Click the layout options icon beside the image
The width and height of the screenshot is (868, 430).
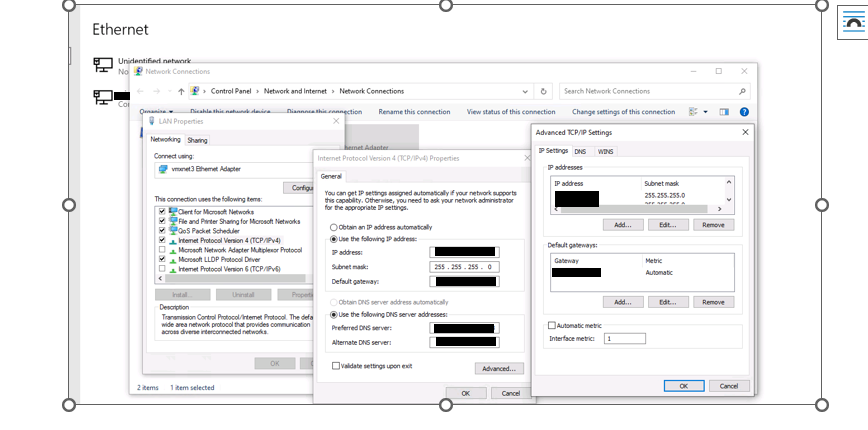pyautogui.click(x=852, y=22)
